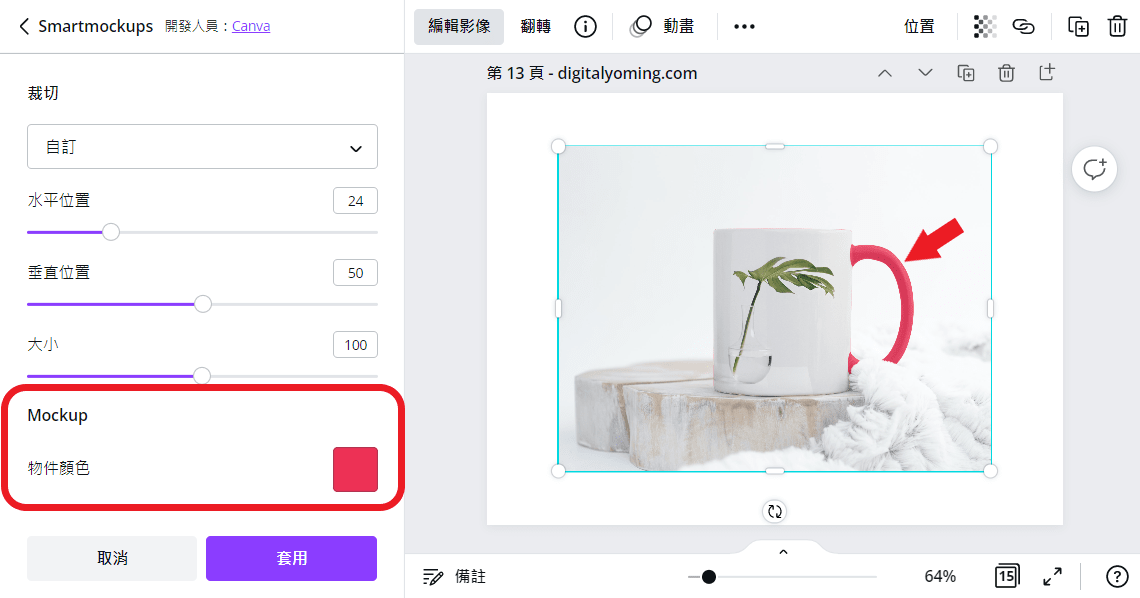The image size is (1140, 598).
Task: Open the Canva developer link
Action: click(251, 25)
